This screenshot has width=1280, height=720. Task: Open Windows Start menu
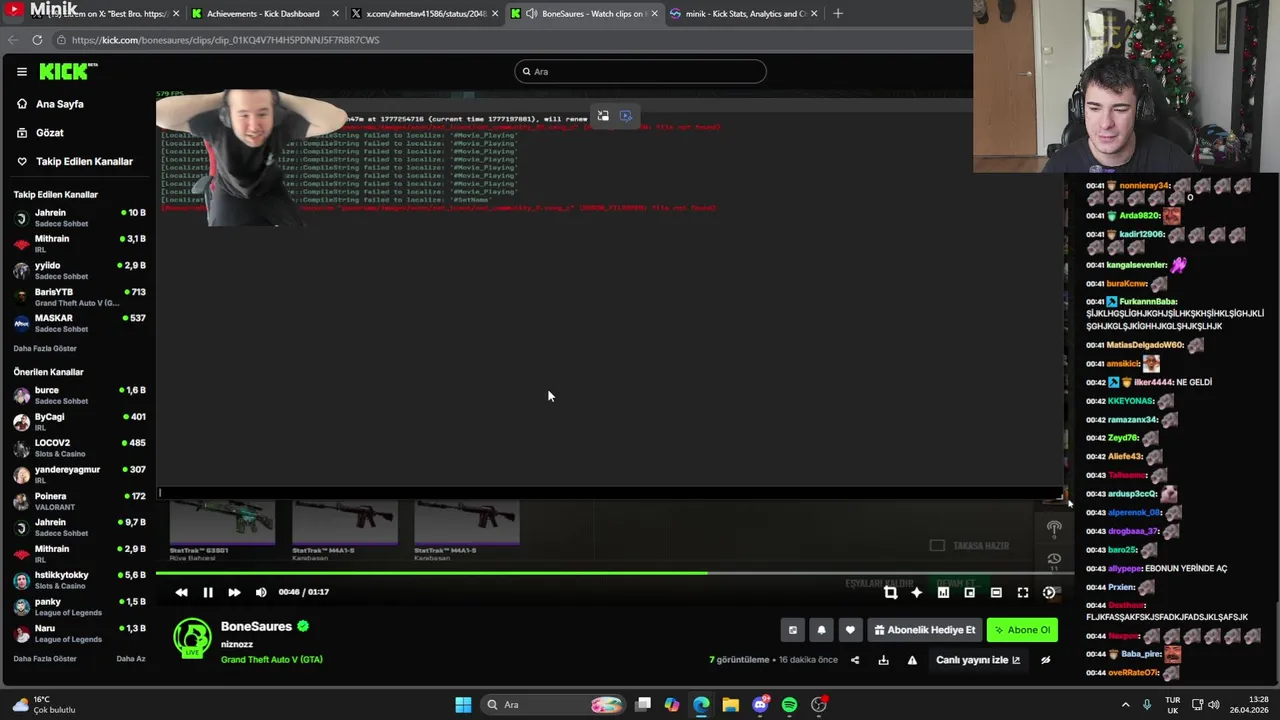point(463,705)
